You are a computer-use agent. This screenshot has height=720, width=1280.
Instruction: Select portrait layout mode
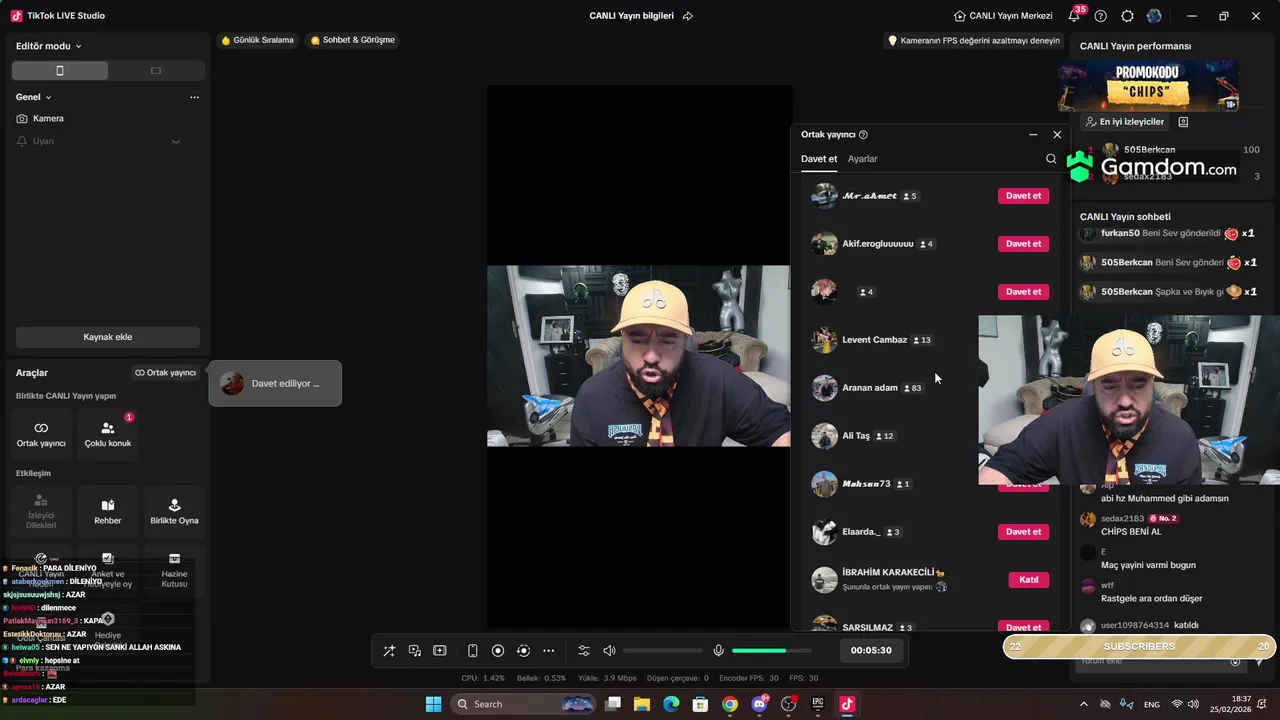click(60, 71)
